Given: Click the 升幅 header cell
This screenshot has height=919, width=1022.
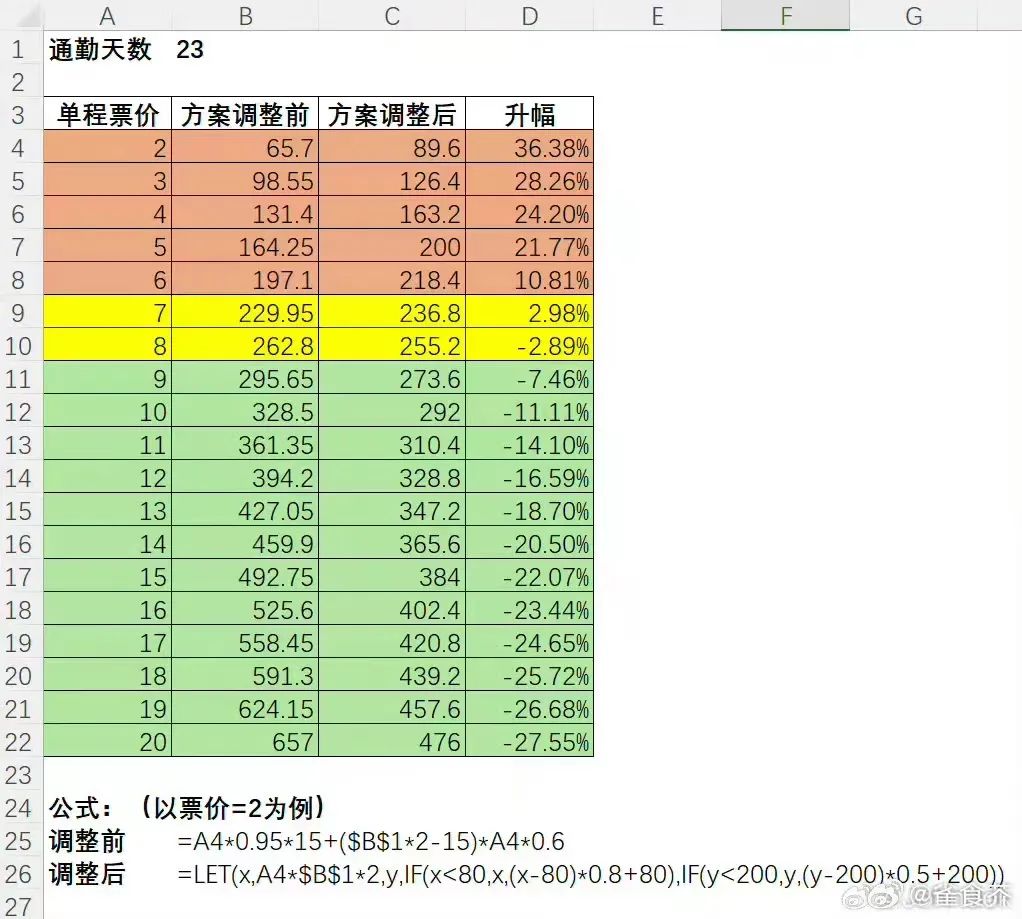Looking at the screenshot, I should [x=529, y=115].
